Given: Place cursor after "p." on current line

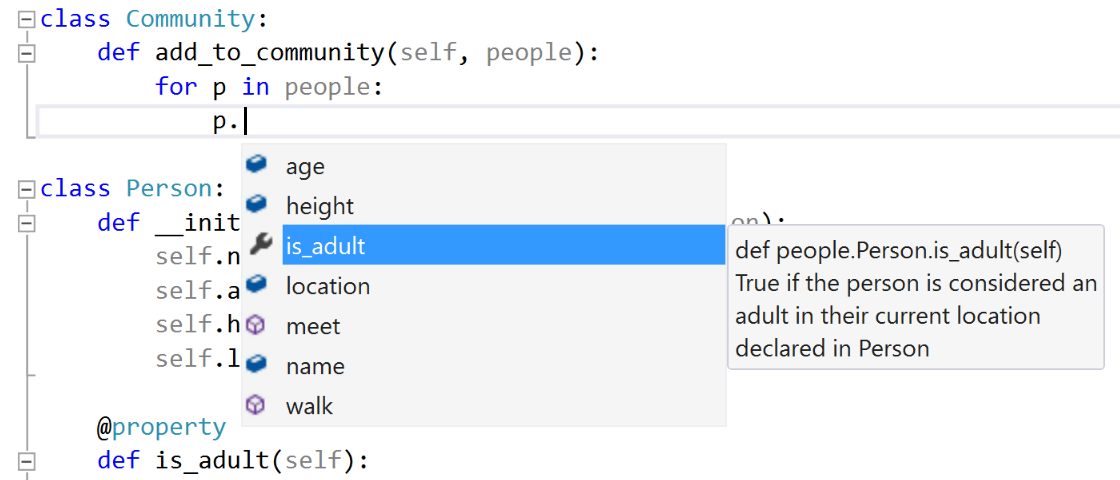Looking at the screenshot, I should coord(246,122).
